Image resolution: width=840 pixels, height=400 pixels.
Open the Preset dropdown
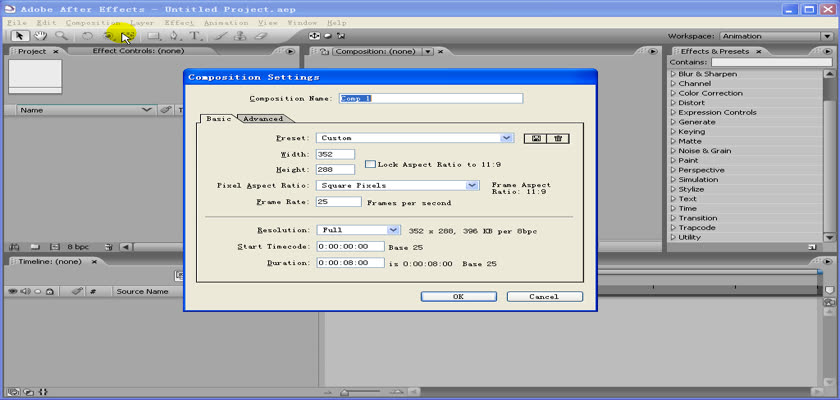[x=506, y=138]
